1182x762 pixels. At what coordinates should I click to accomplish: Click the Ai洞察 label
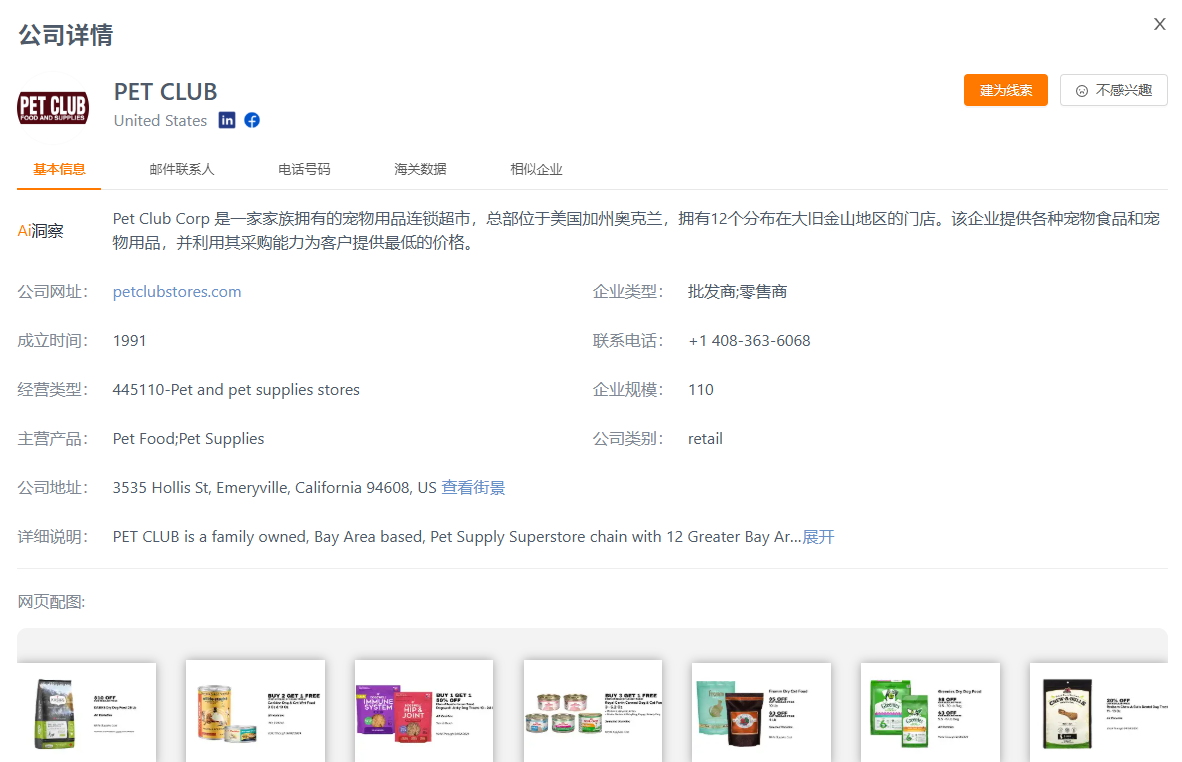[x=41, y=231]
